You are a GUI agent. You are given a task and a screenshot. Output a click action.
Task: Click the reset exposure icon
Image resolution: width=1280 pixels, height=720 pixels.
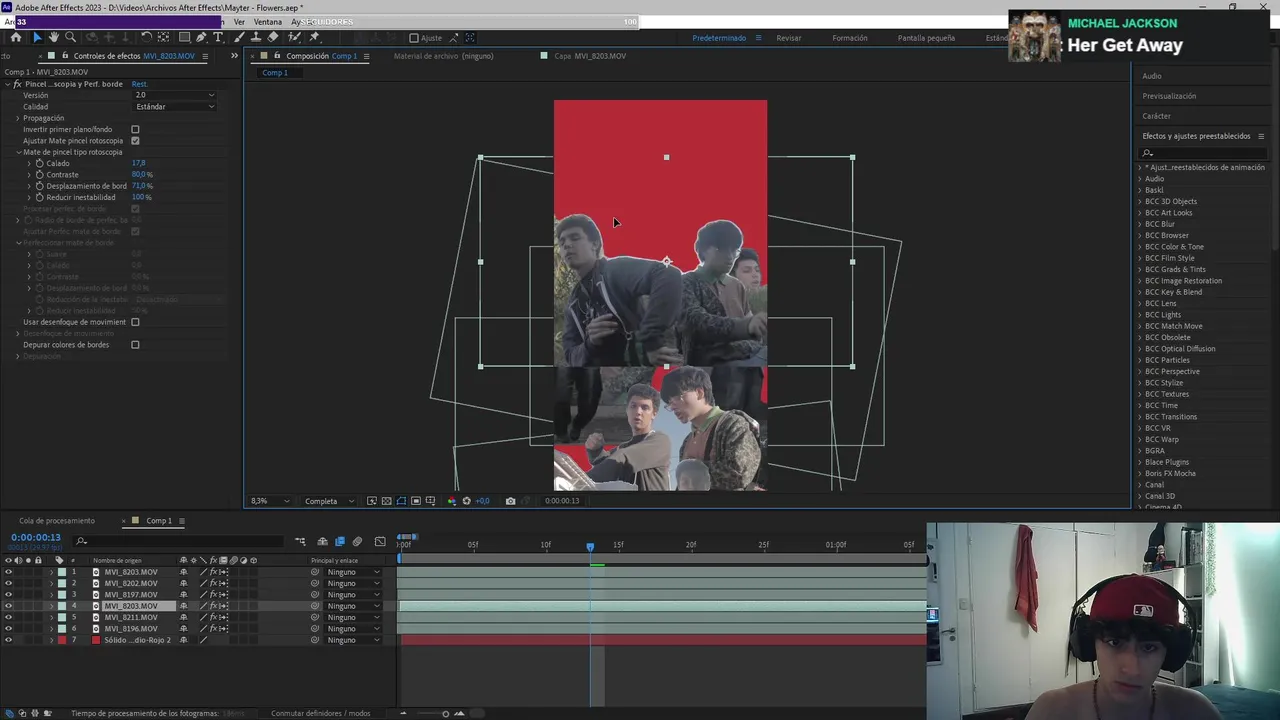466,501
